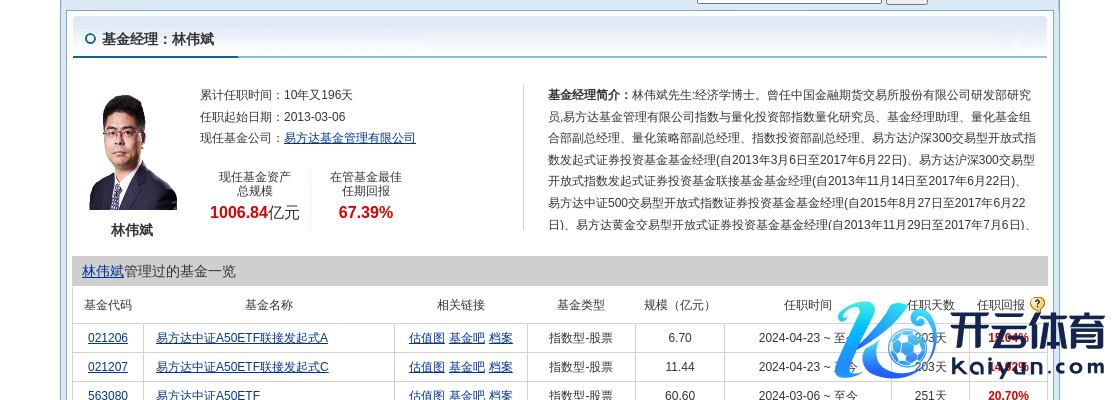Click 2024-03-06 ~ 至今 tenure period cell
The height and width of the screenshot is (400, 1120).
(x=808, y=394)
